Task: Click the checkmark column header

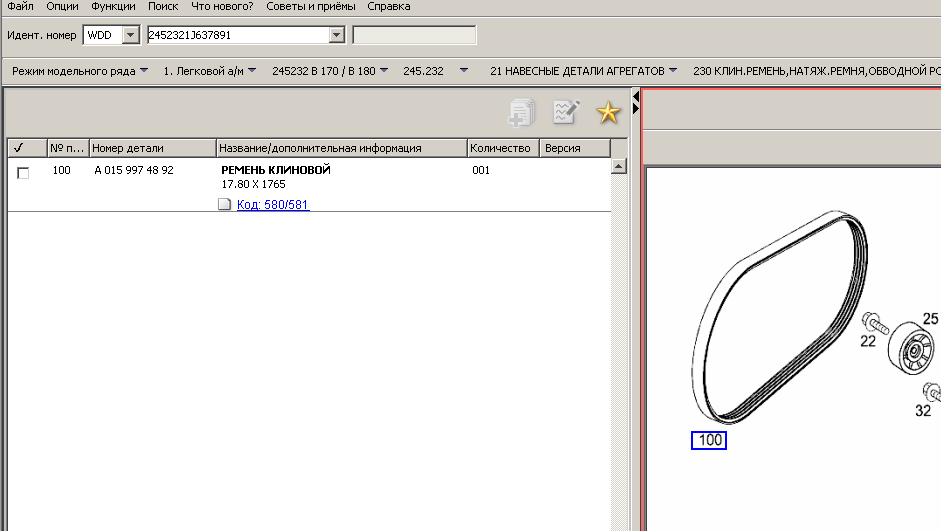Action: [19, 148]
